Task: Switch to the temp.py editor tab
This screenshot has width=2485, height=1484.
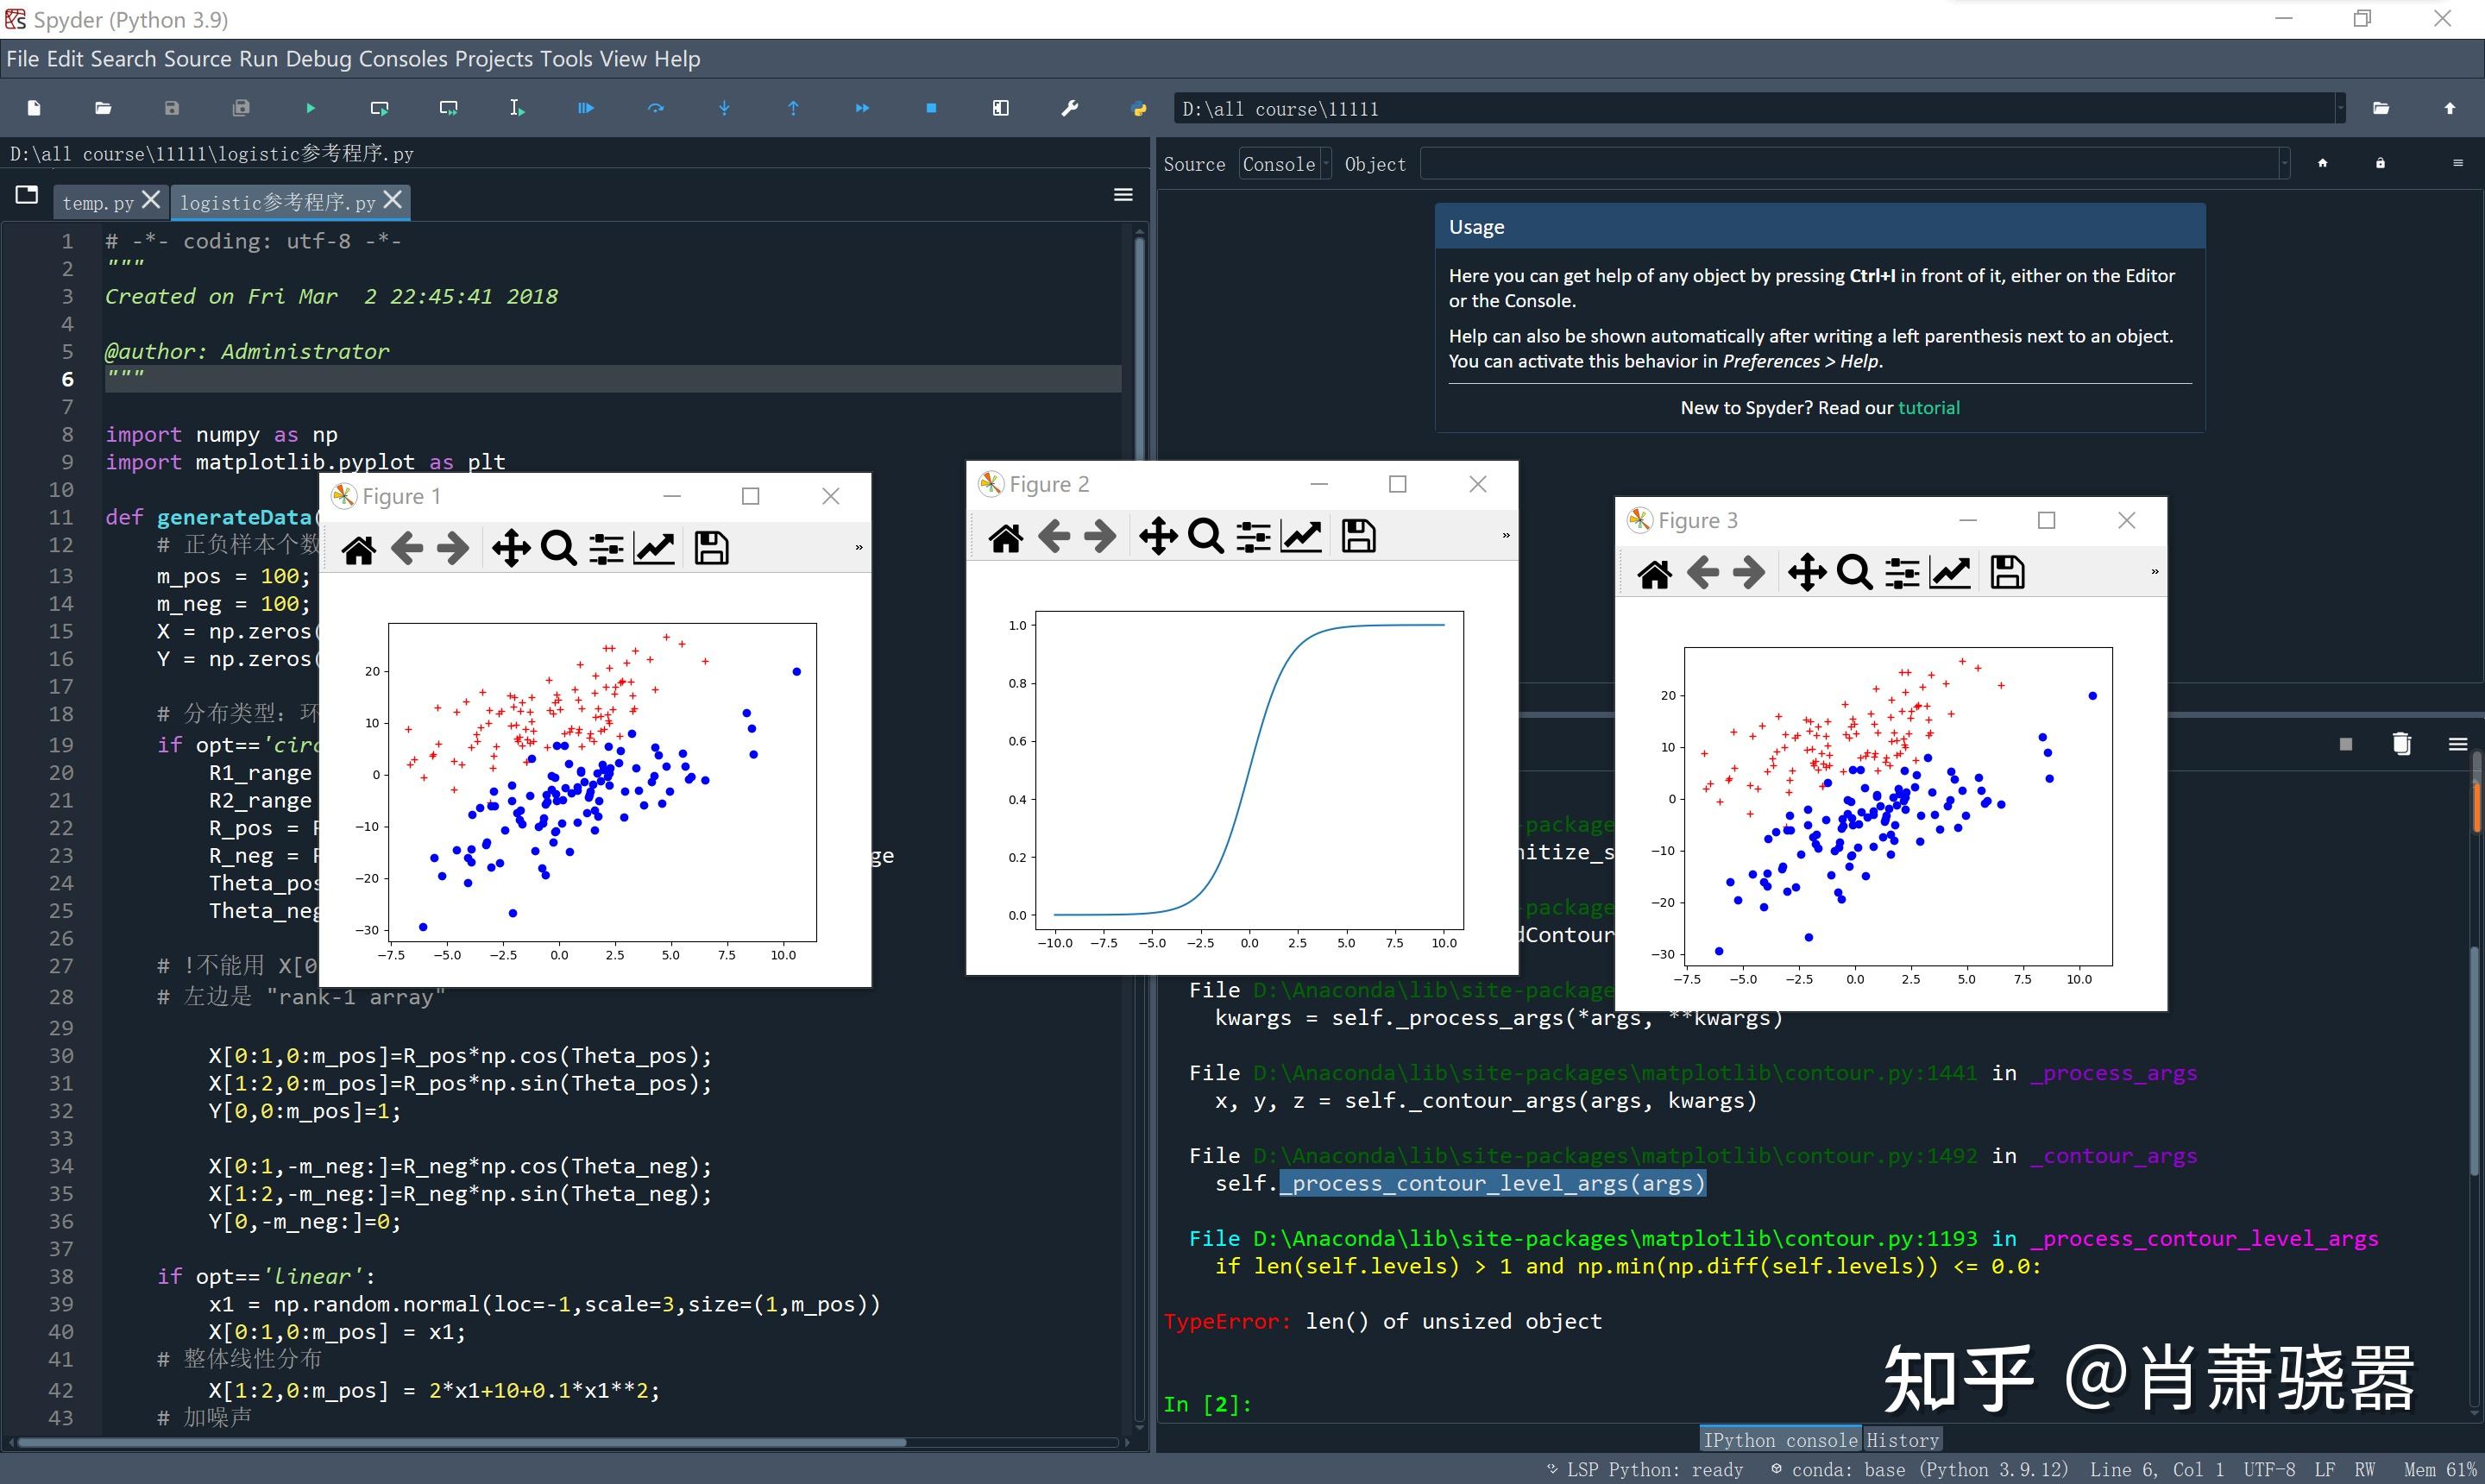Action: point(98,203)
